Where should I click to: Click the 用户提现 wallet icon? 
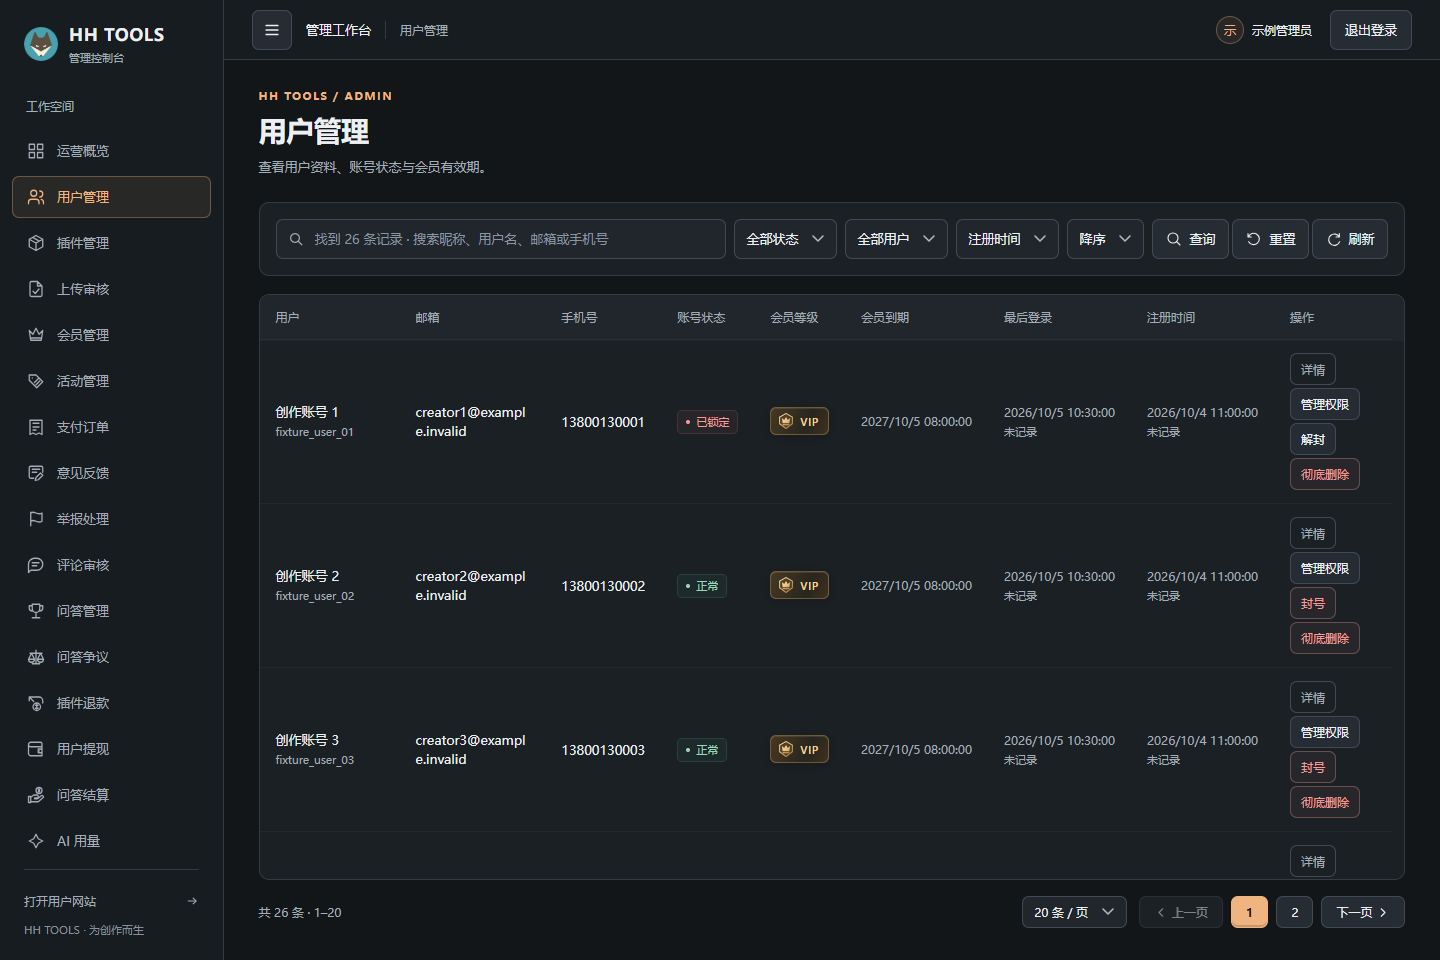coord(36,749)
